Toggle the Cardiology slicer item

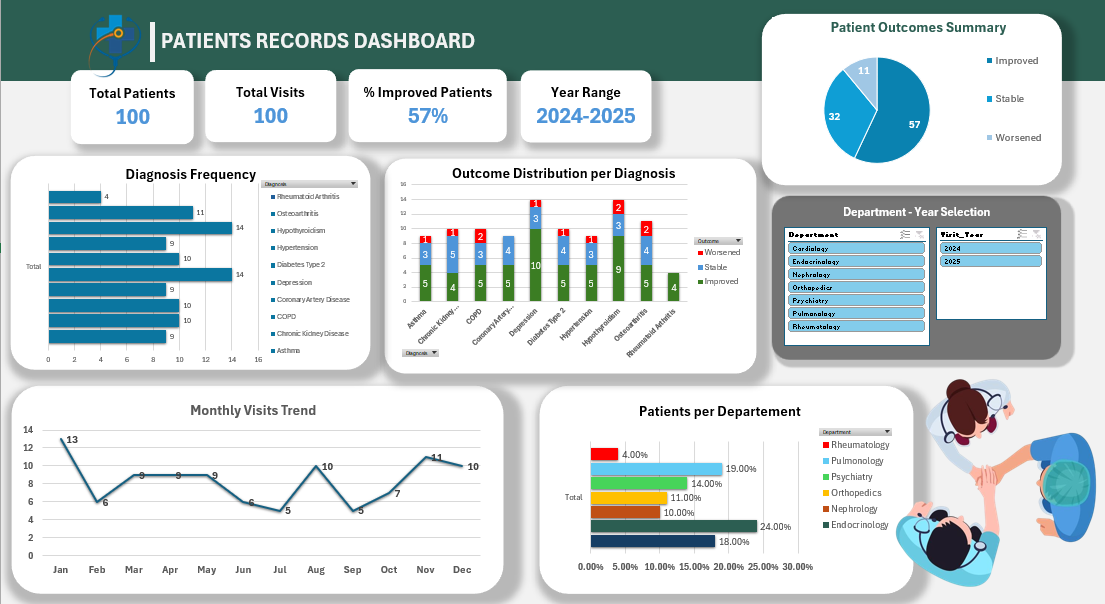[855, 248]
